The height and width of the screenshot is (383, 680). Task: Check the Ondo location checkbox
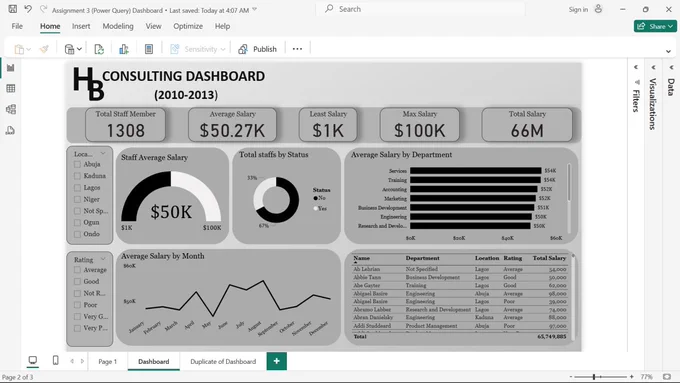pos(77,234)
